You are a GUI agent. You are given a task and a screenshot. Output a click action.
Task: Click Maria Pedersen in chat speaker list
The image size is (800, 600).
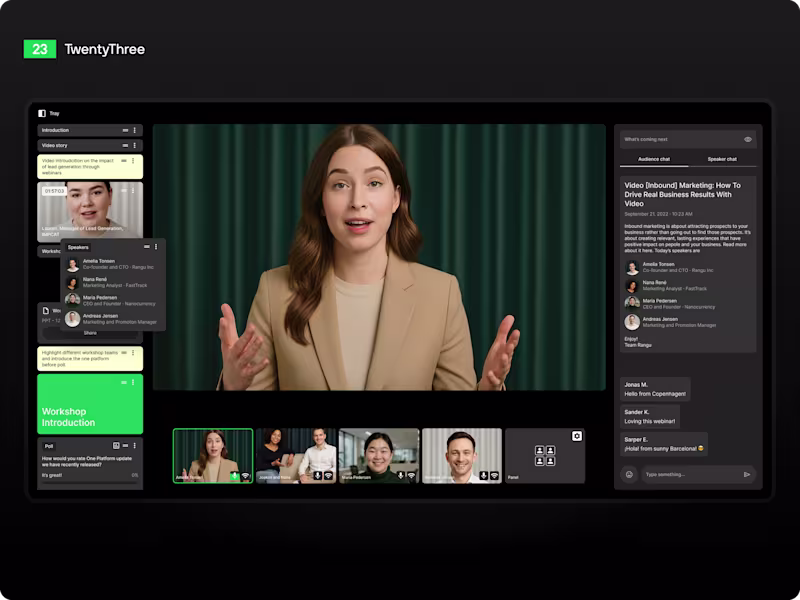[x=670, y=304]
